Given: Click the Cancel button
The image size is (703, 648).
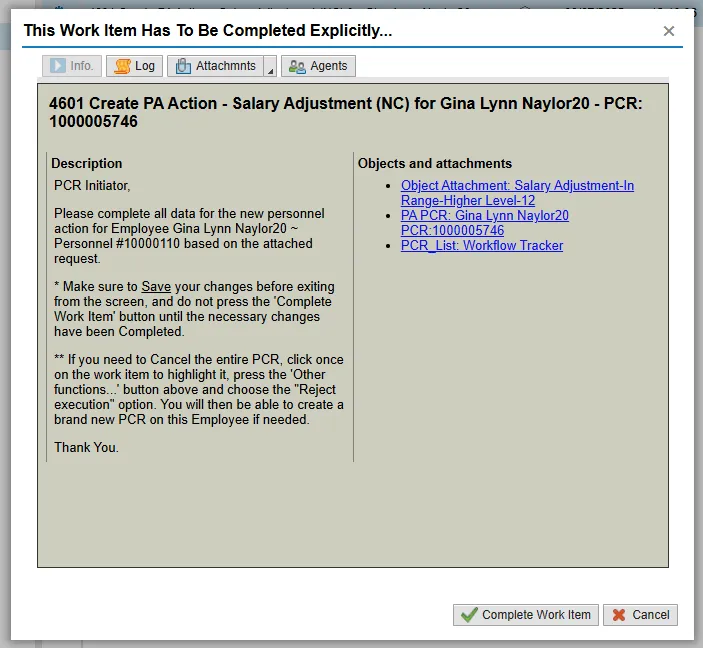Looking at the screenshot, I should [640, 615].
